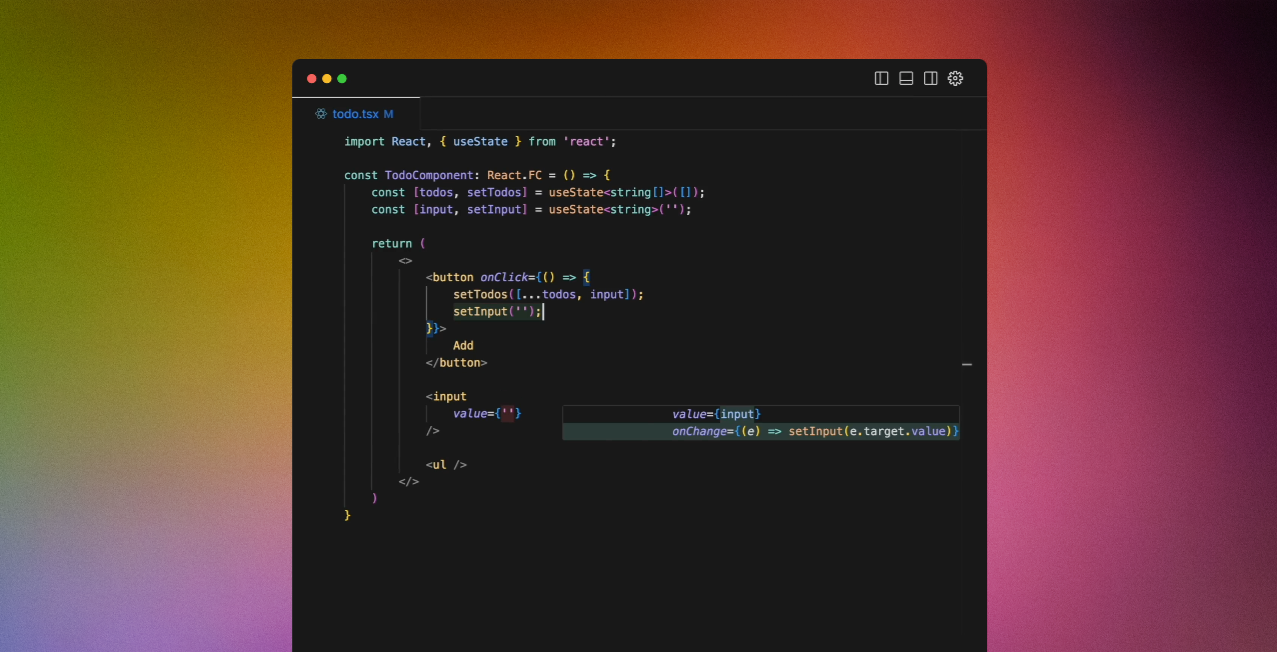The image size is (1277, 652).
Task: Toggle the secondary side bar layout icon
Action: pyautogui.click(x=930, y=78)
